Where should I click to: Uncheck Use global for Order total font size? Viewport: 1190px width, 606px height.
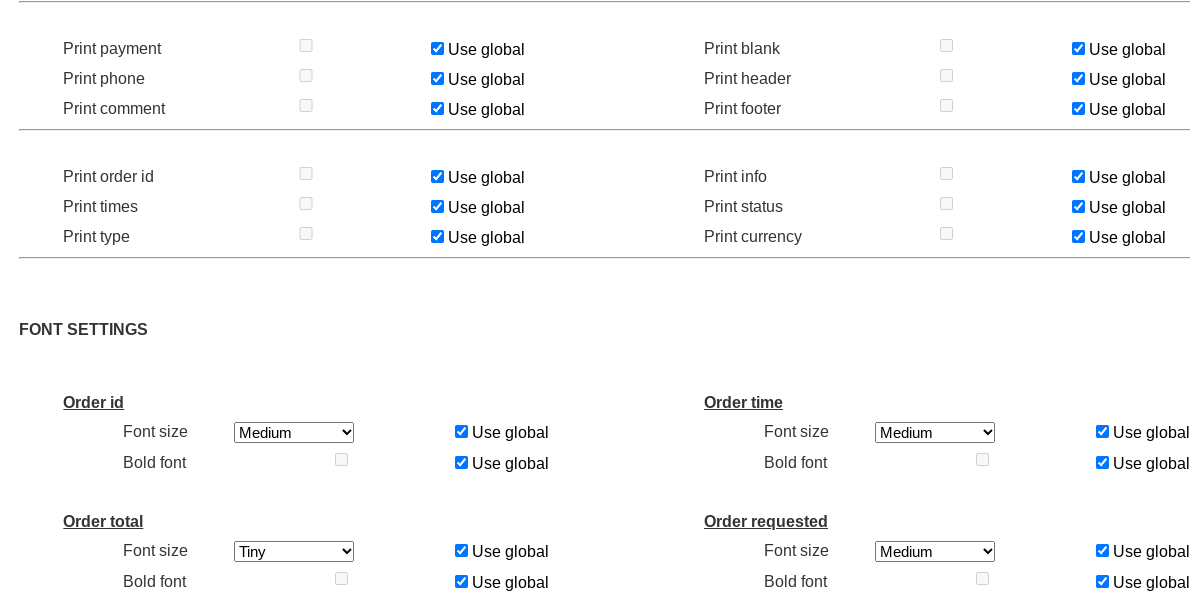(461, 551)
